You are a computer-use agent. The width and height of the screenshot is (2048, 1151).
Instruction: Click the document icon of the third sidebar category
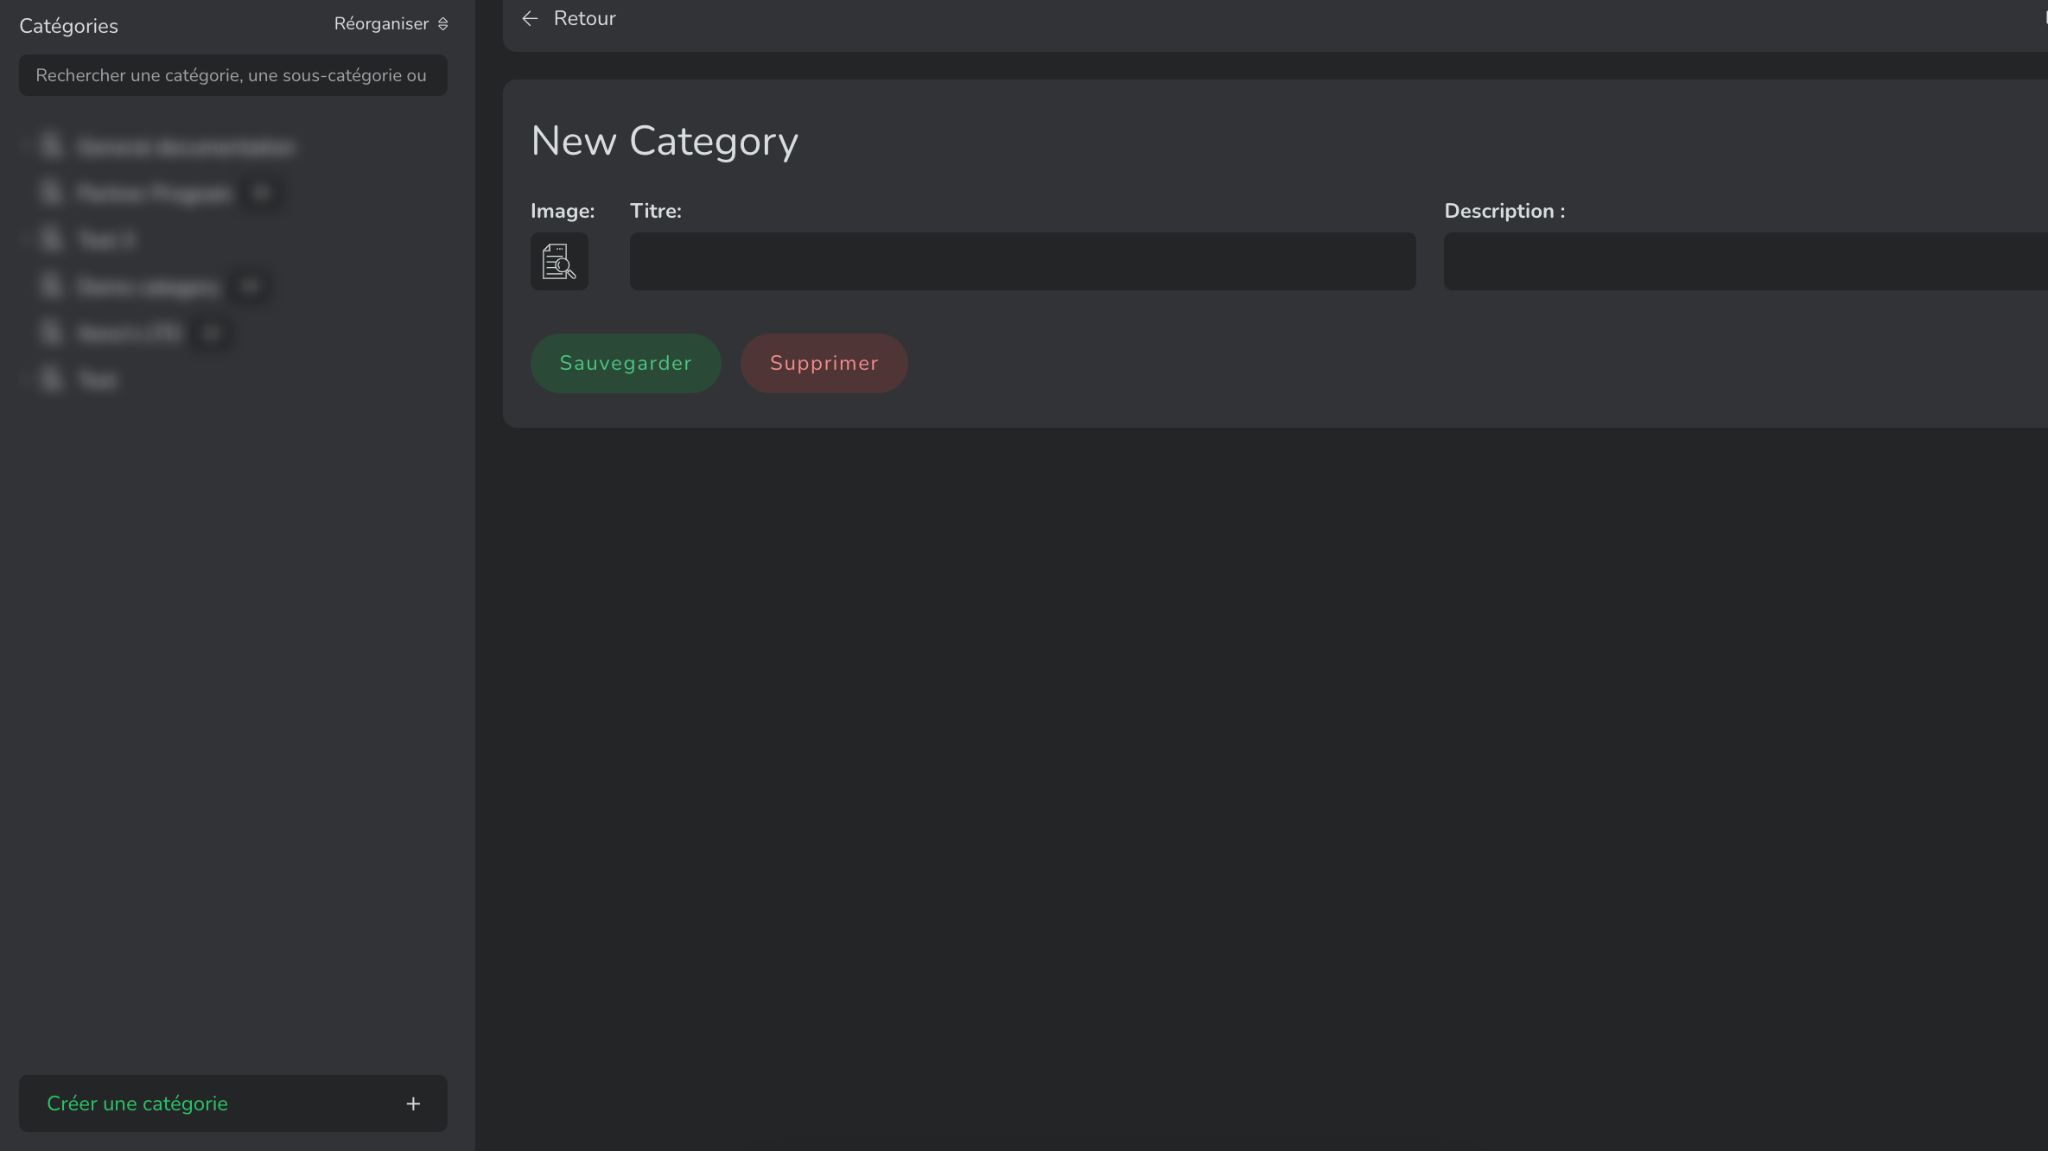click(x=50, y=239)
